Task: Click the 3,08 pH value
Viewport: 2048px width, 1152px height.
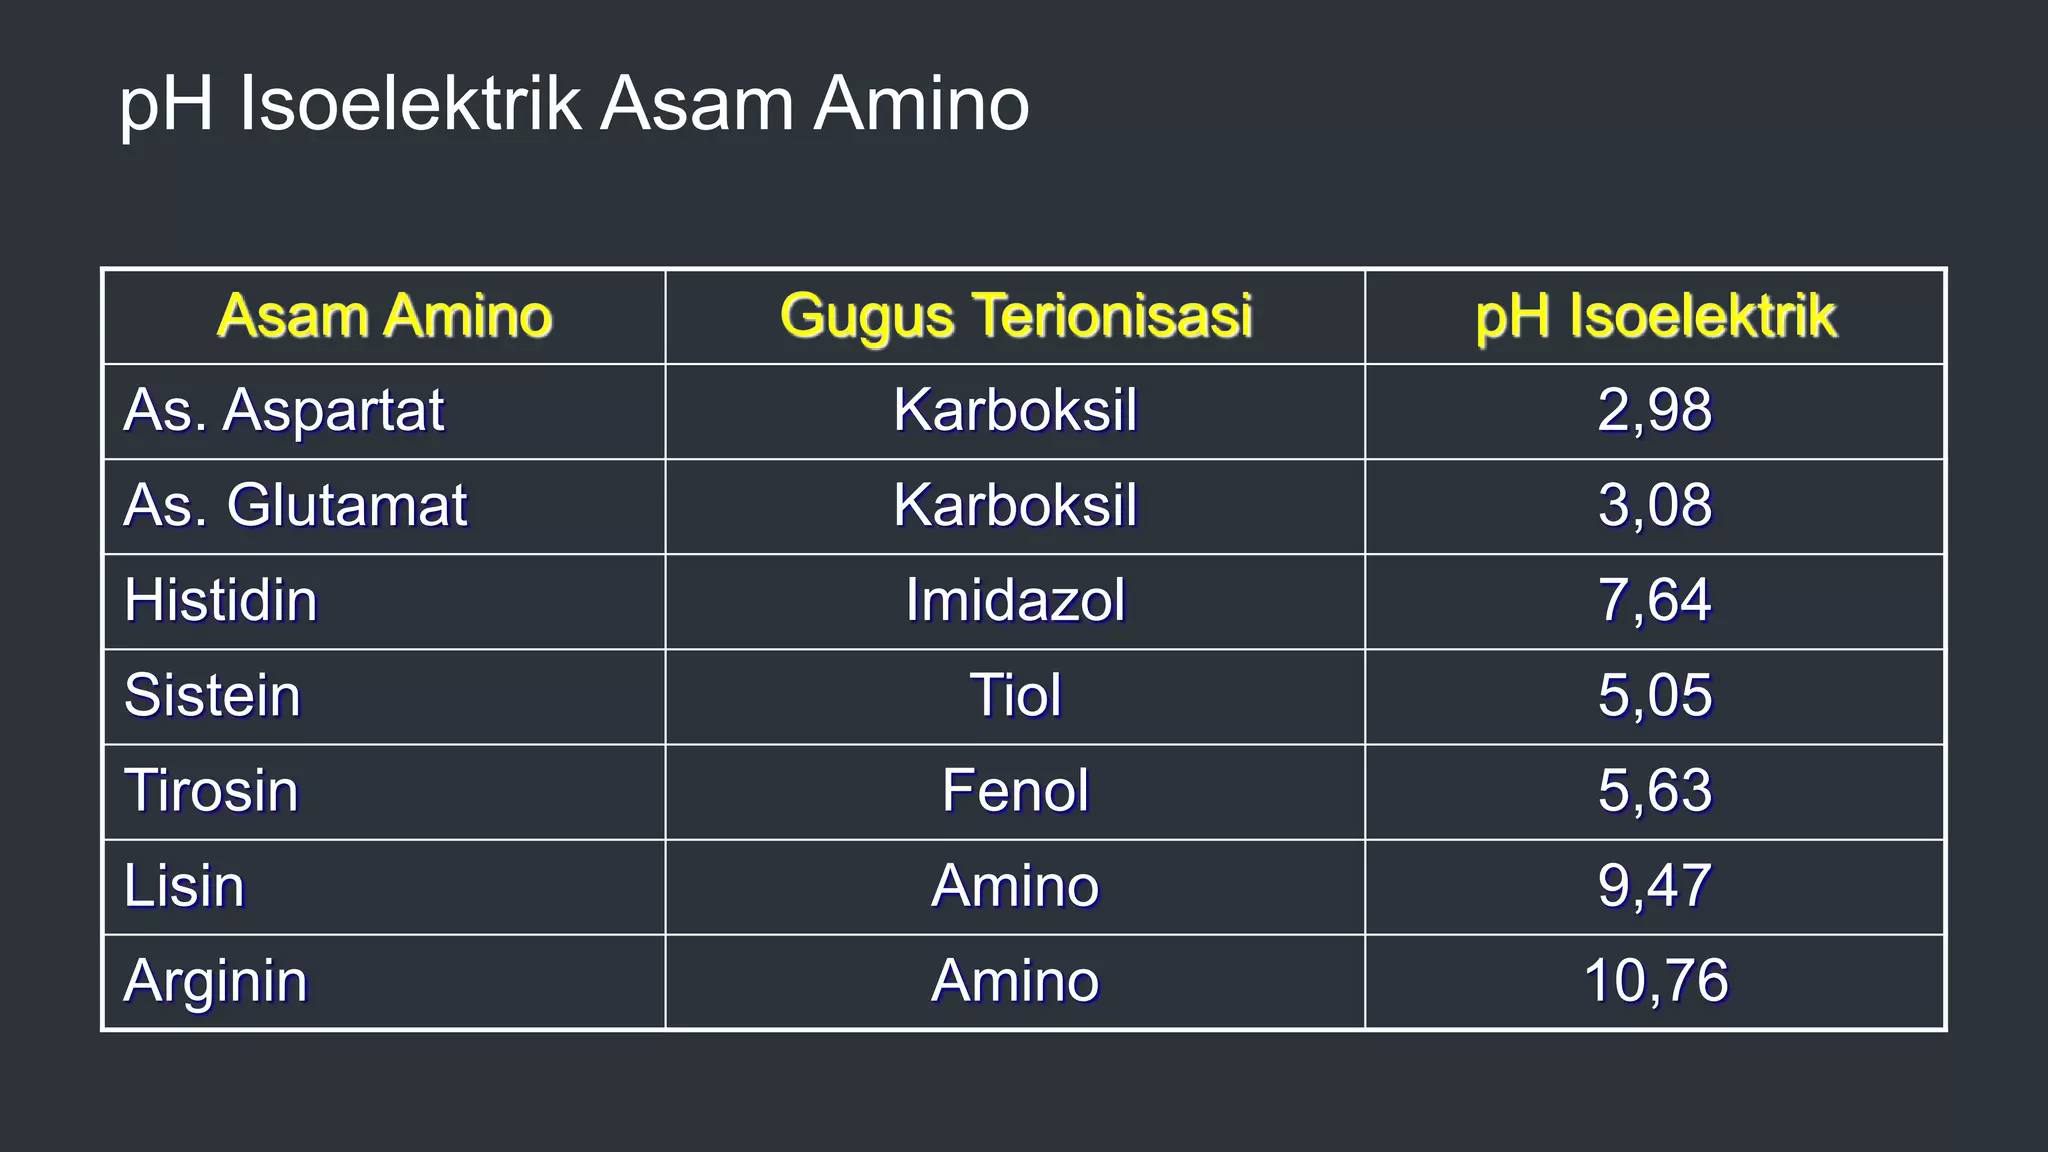Action: pos(1655,506)
